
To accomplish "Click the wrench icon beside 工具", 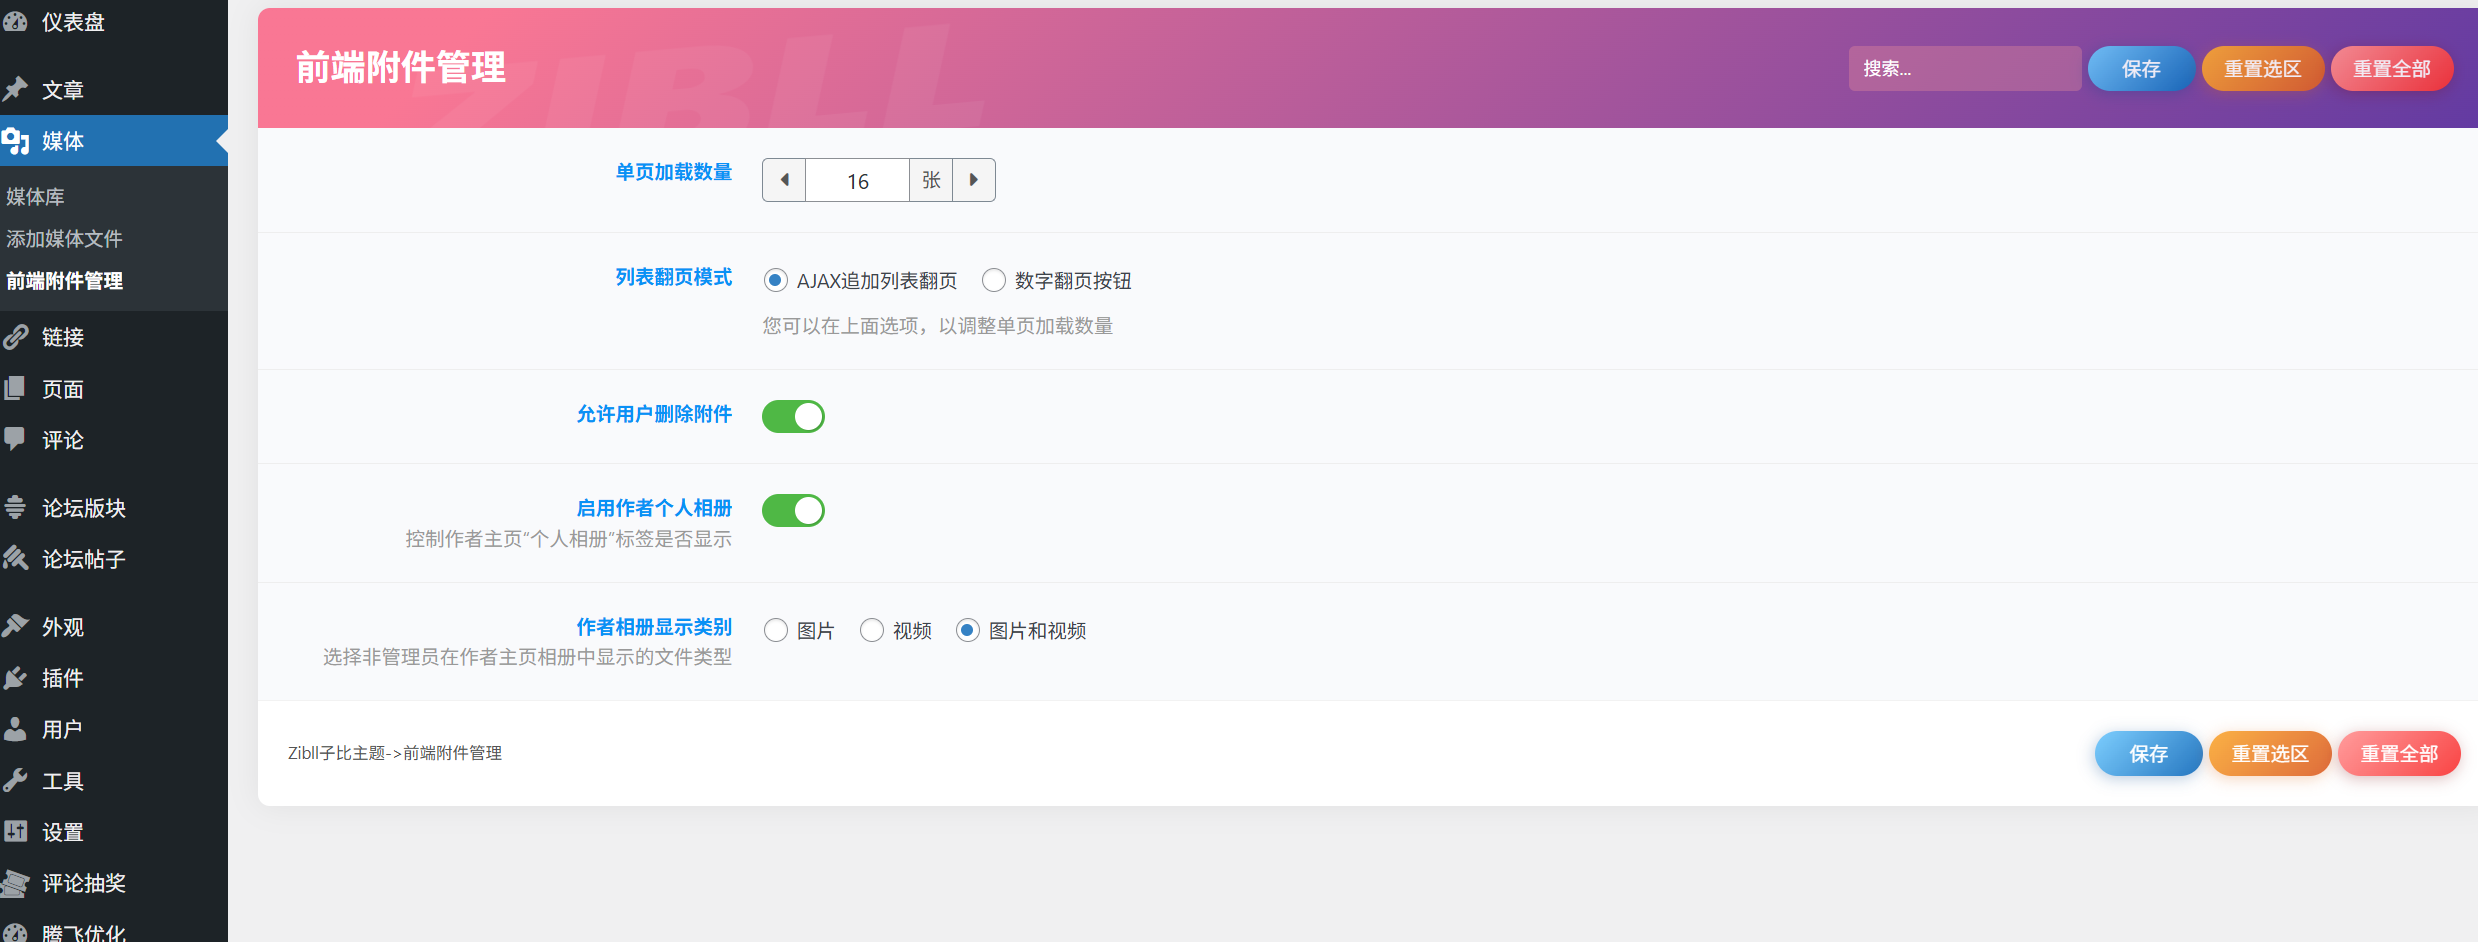I will (x=15, y=780).
